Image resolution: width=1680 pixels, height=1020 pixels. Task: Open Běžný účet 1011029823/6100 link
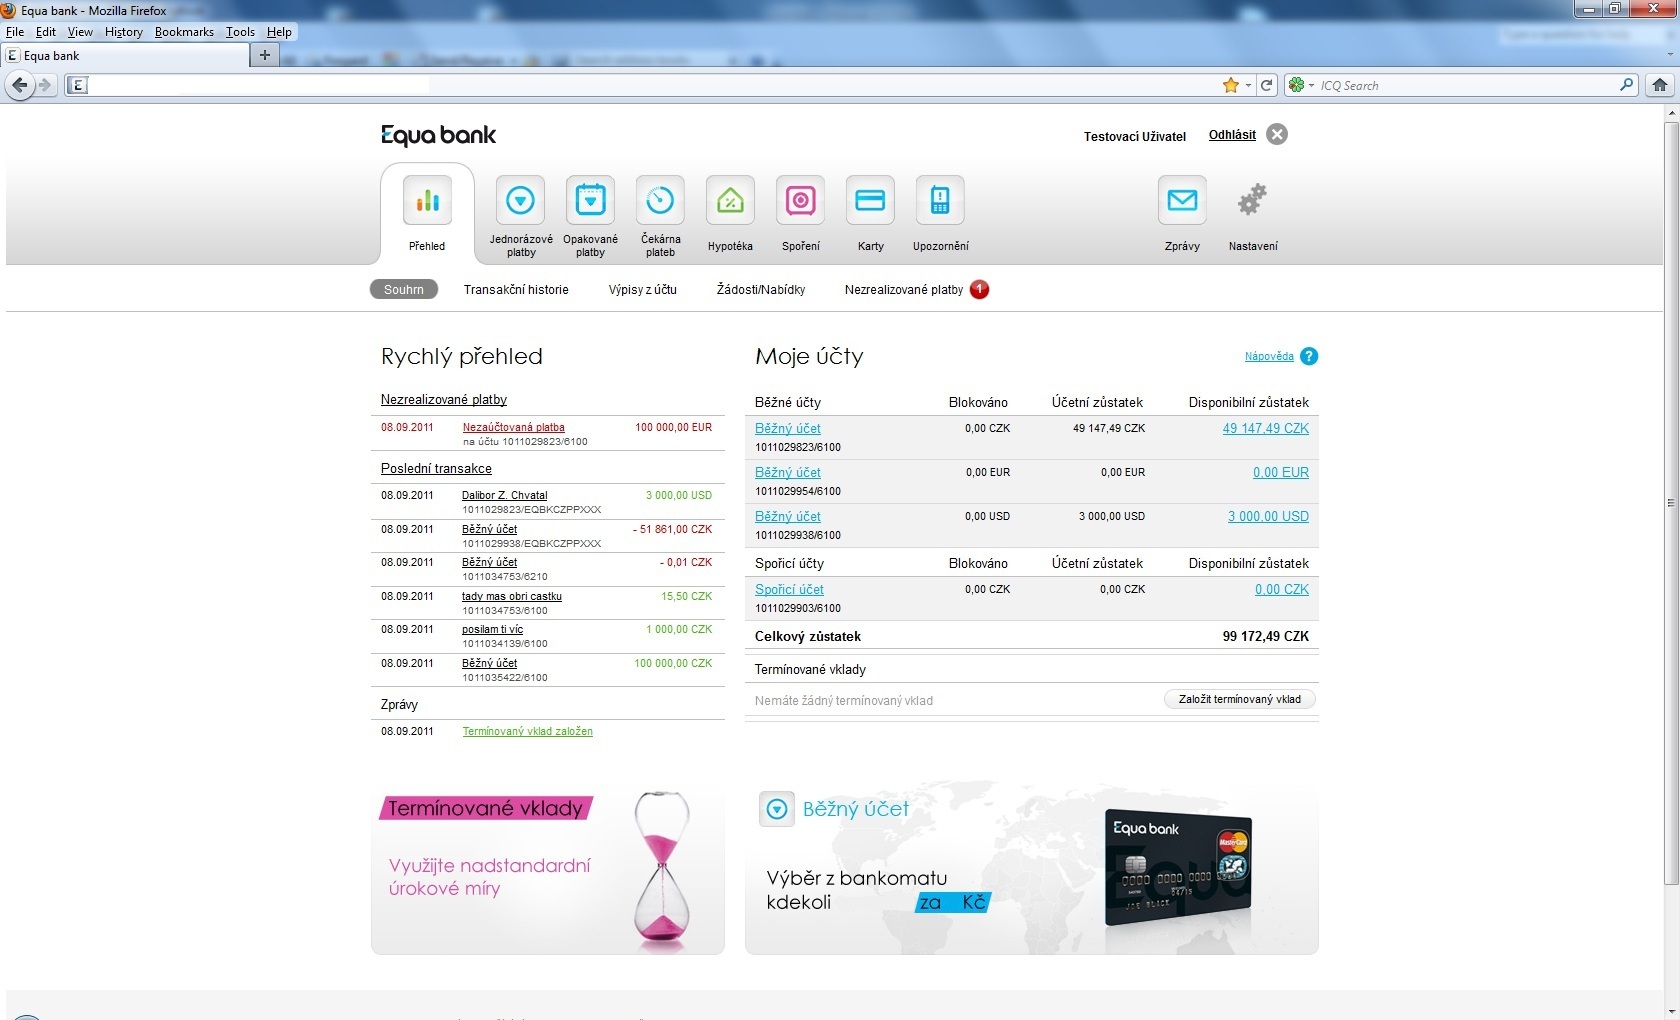[x=788, y=428]
